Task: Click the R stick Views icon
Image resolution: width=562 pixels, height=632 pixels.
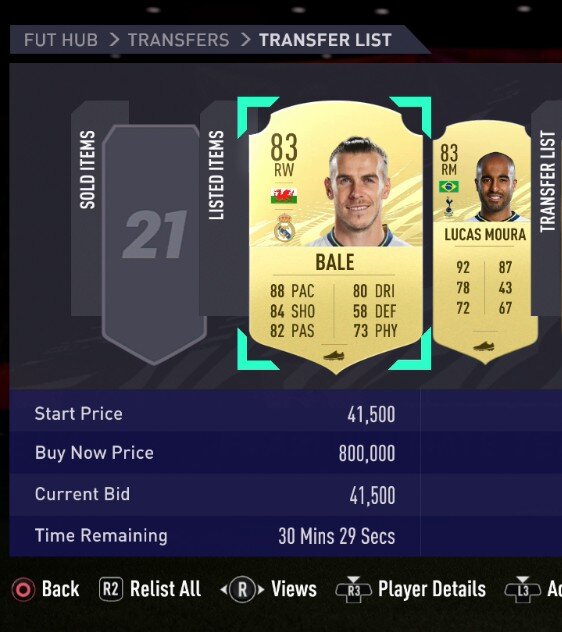Action: [242, 590]
